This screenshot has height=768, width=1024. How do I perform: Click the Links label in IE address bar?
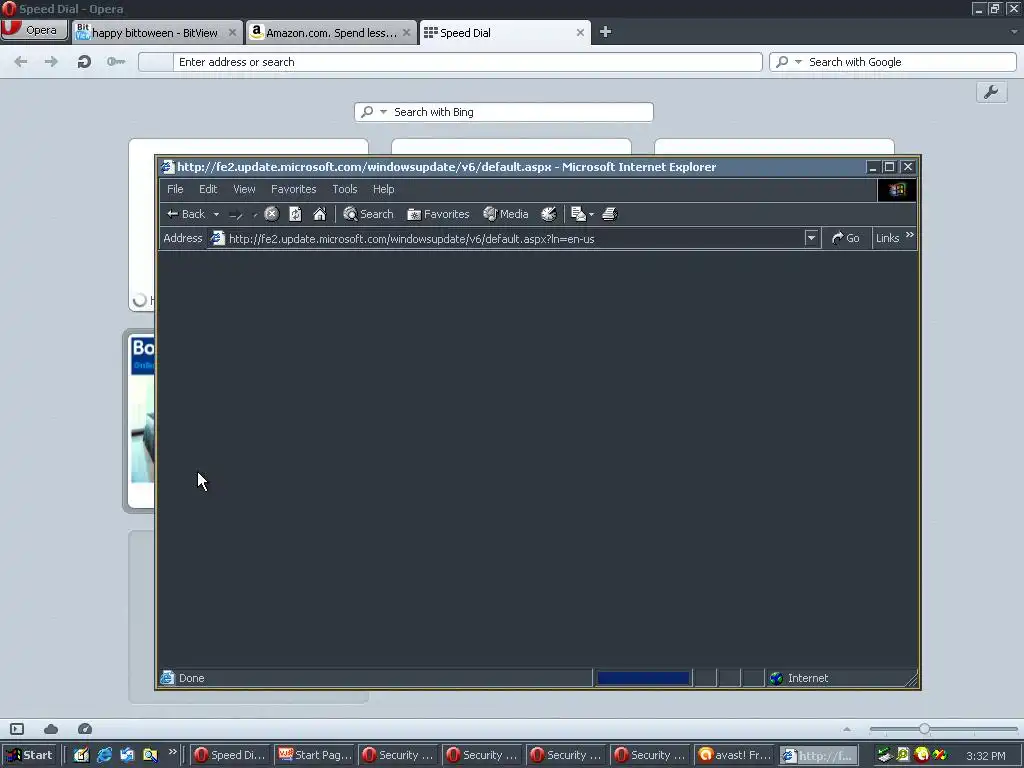[888, 238]
